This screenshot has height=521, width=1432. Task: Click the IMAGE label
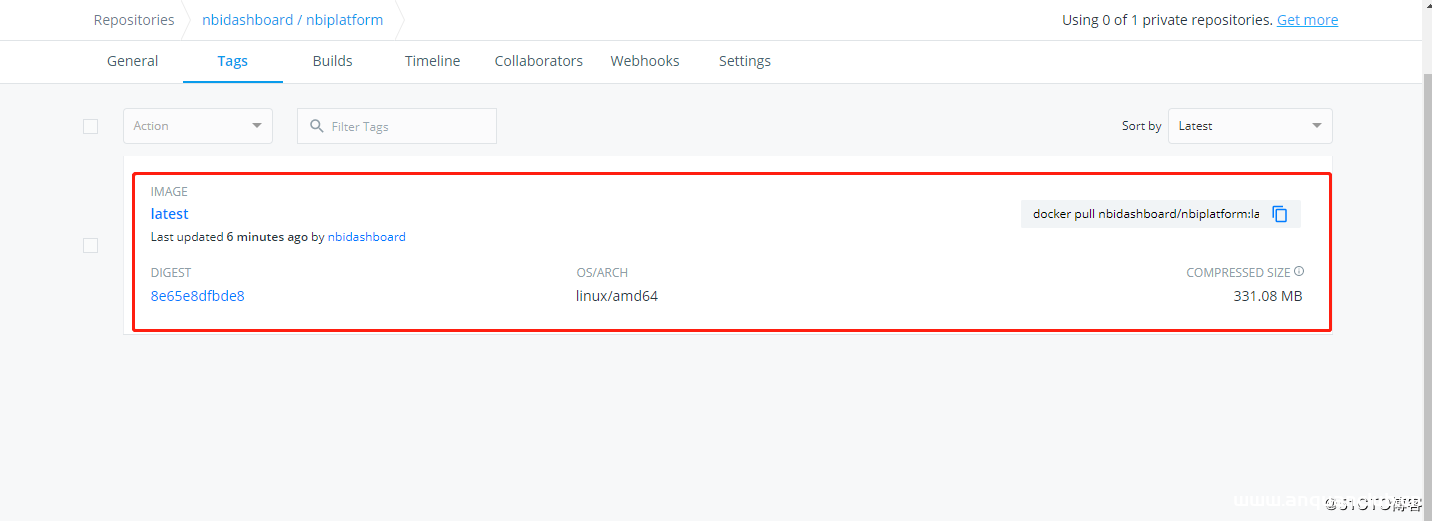click(169, 192)
